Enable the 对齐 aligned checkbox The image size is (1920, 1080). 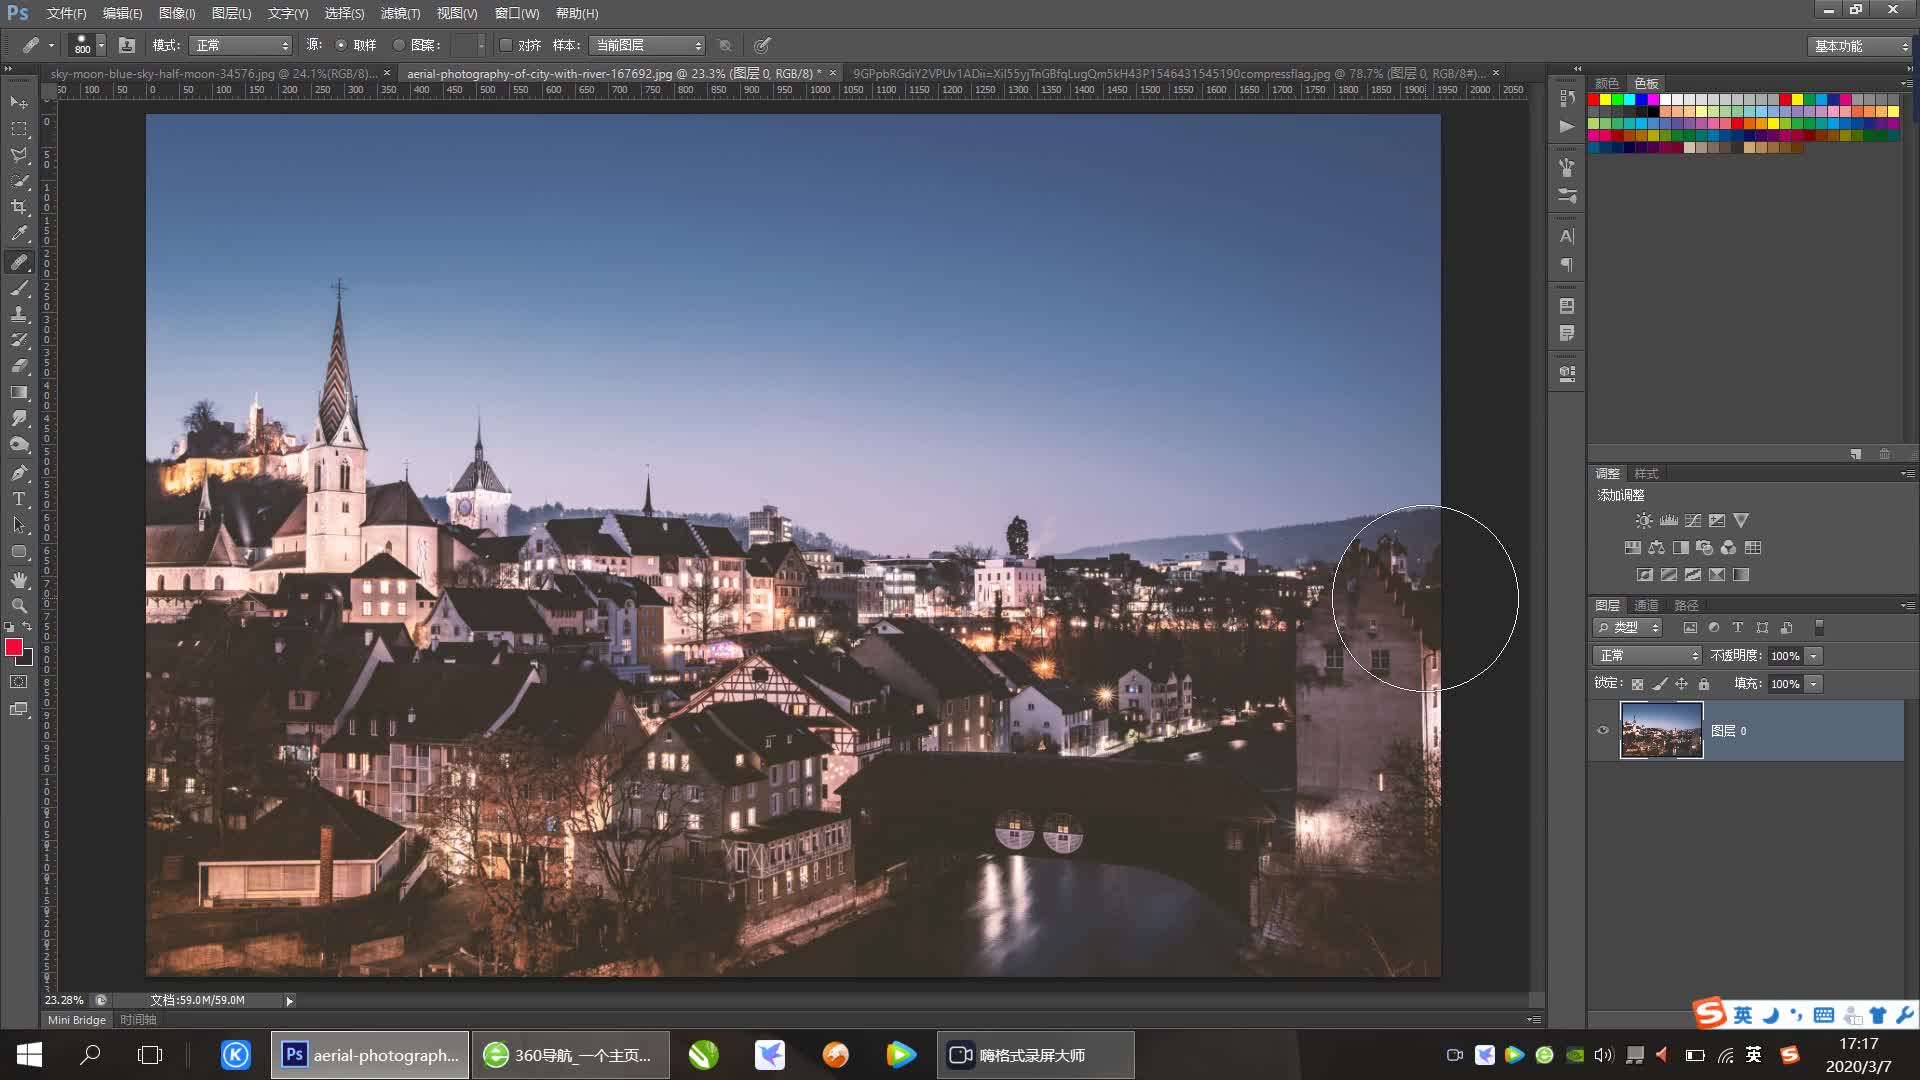coord(506,45)
